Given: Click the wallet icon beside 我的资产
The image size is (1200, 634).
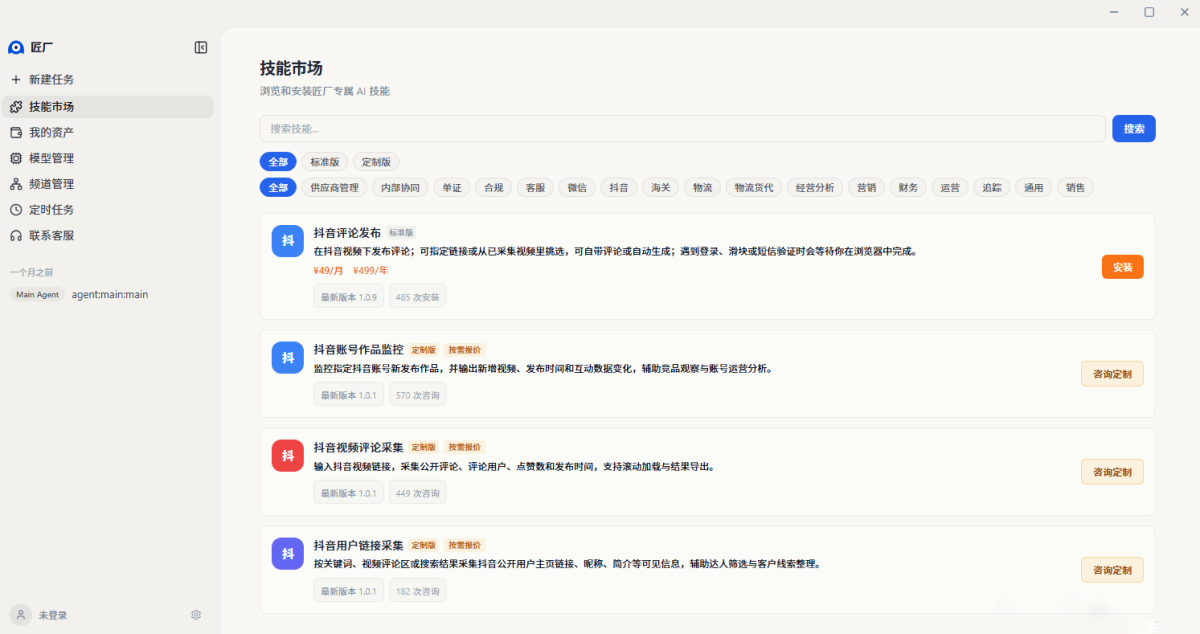Looking at the screenshot, I should pyautogui.click(x=16, y=132).
